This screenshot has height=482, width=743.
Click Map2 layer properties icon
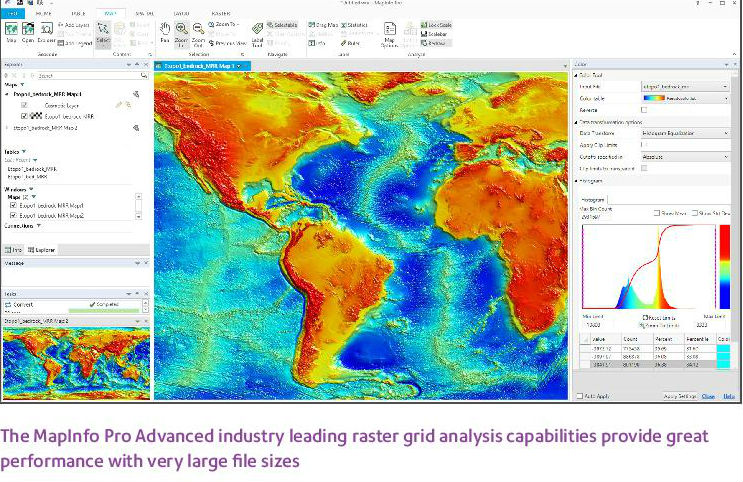point(136,128)
